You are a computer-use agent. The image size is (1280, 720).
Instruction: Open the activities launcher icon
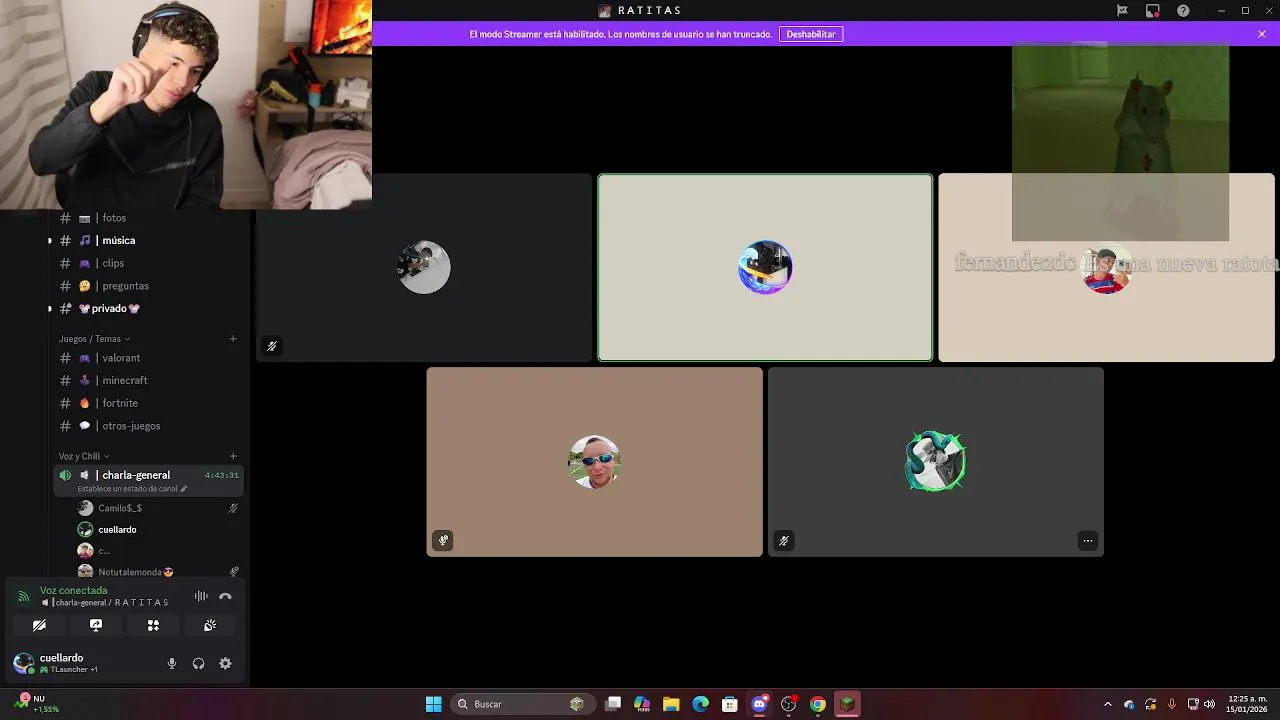pyautogui.click(x=153, y=625)
